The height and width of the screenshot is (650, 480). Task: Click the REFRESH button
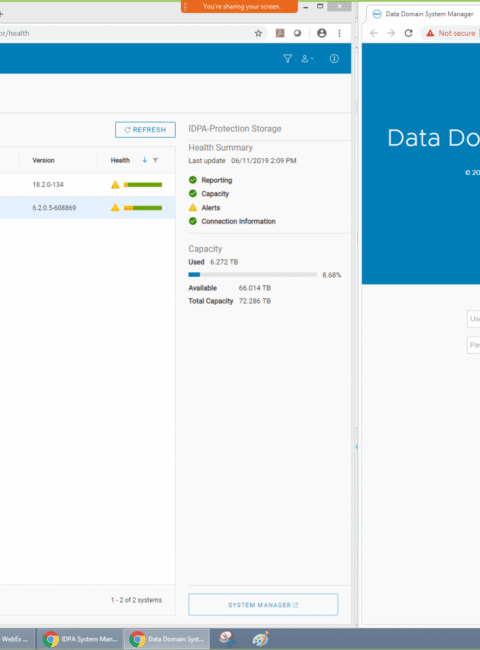pos(145,130)
